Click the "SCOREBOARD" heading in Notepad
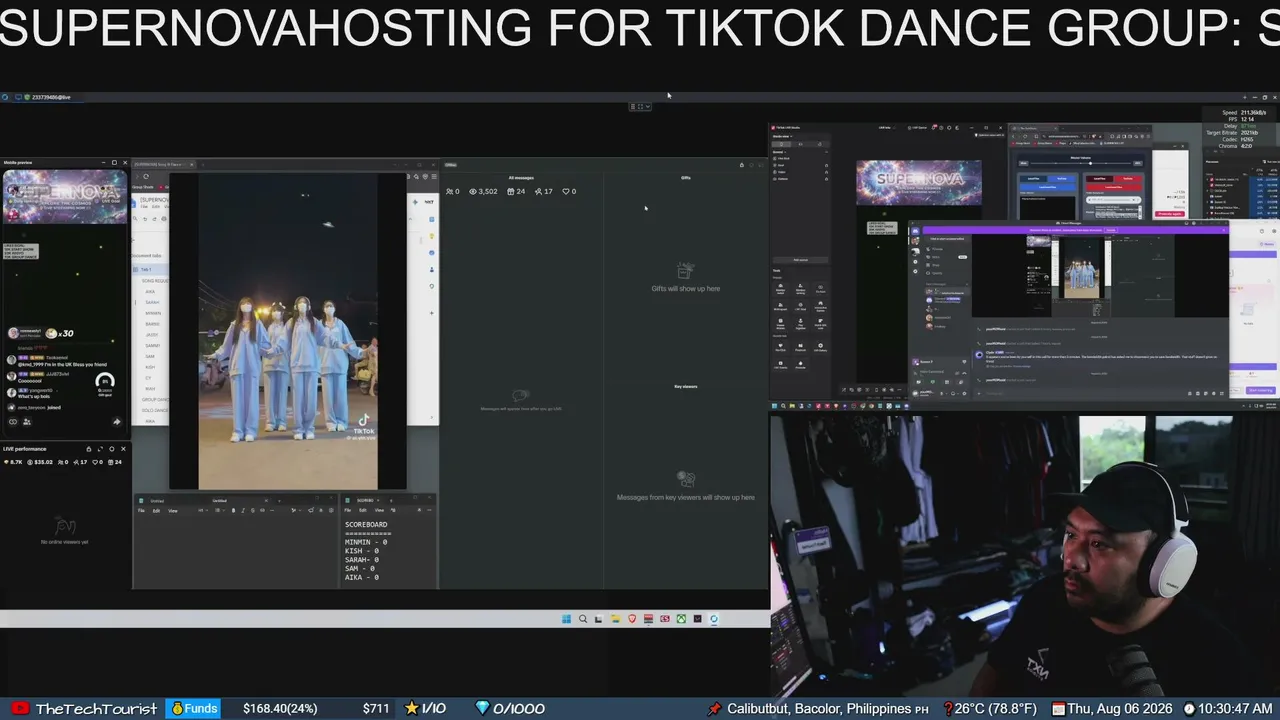Image resolution: width=1280 pixels, height=720 pixels. [x=366, y=524]
